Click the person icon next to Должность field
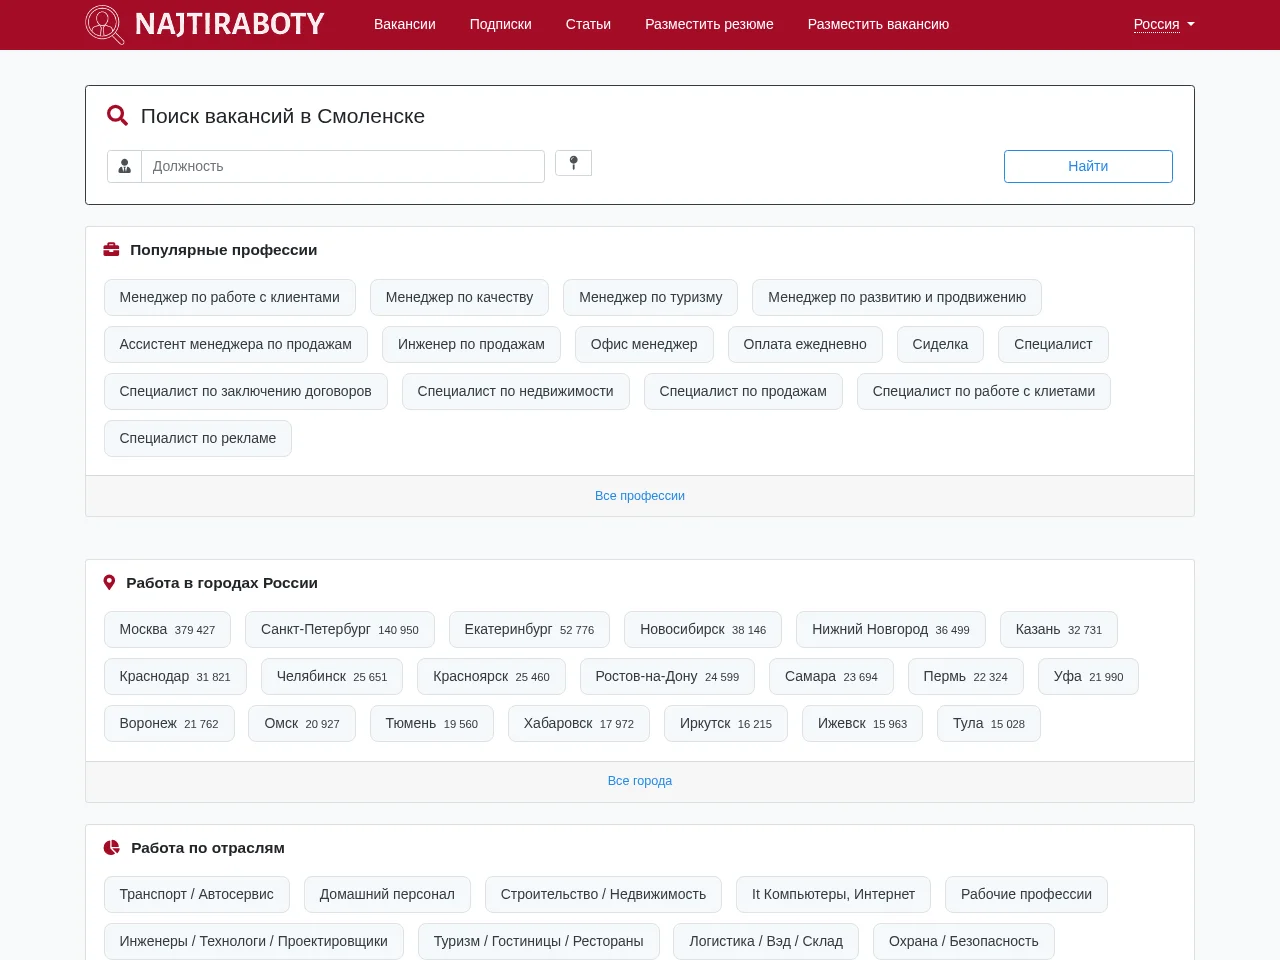The image size is (1280, 960). tap(125, 166)
